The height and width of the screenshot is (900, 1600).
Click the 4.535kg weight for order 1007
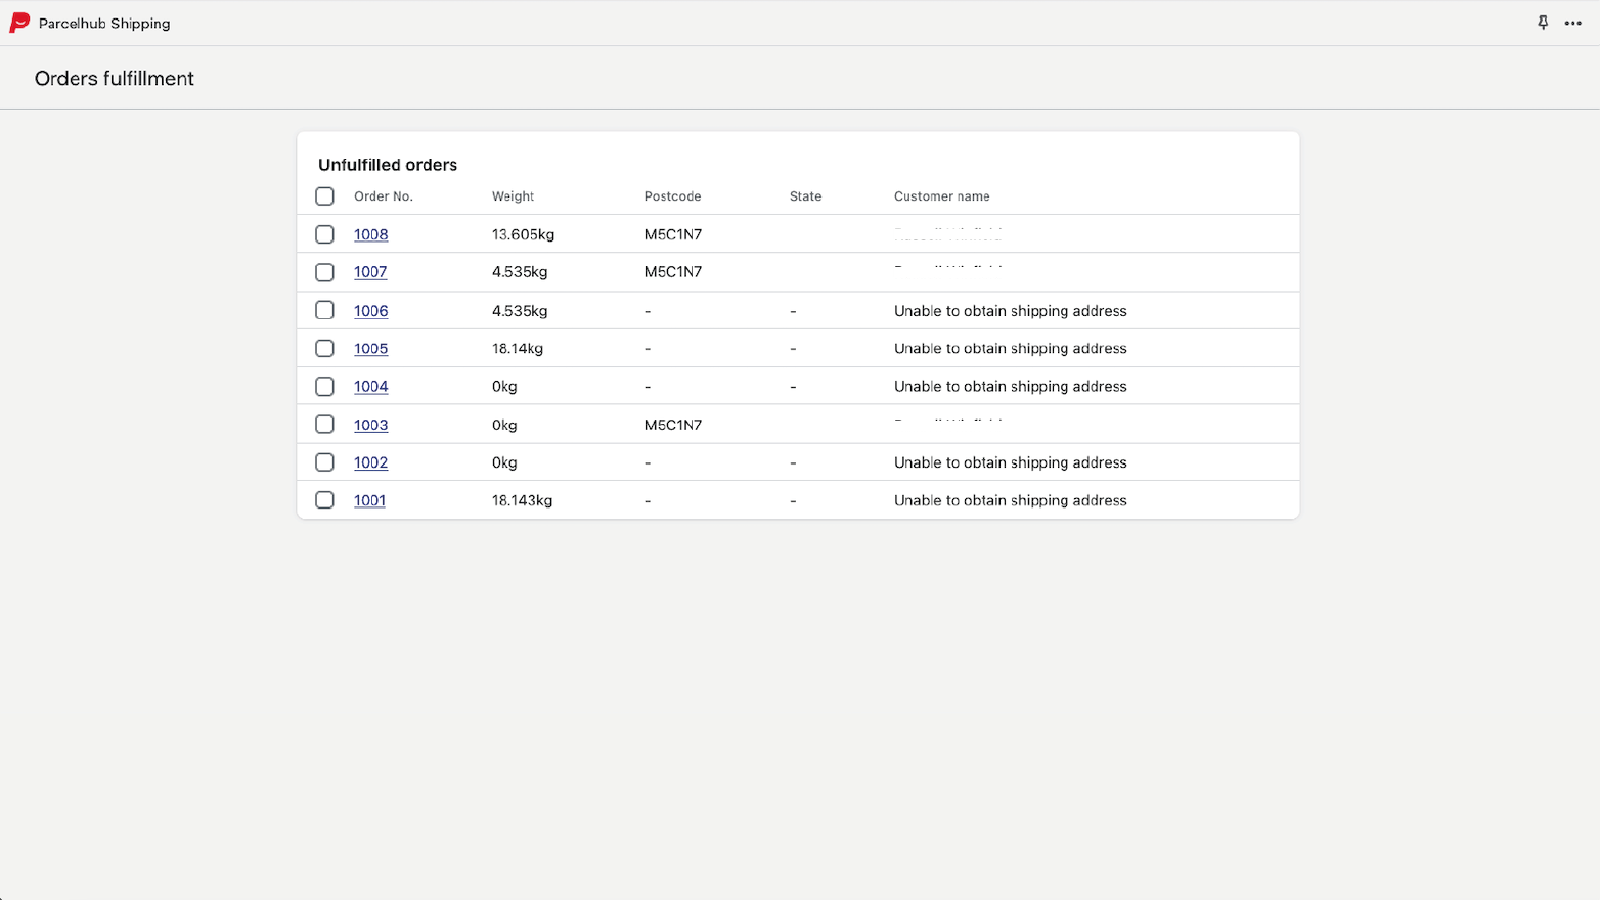[x=520, y=272]
